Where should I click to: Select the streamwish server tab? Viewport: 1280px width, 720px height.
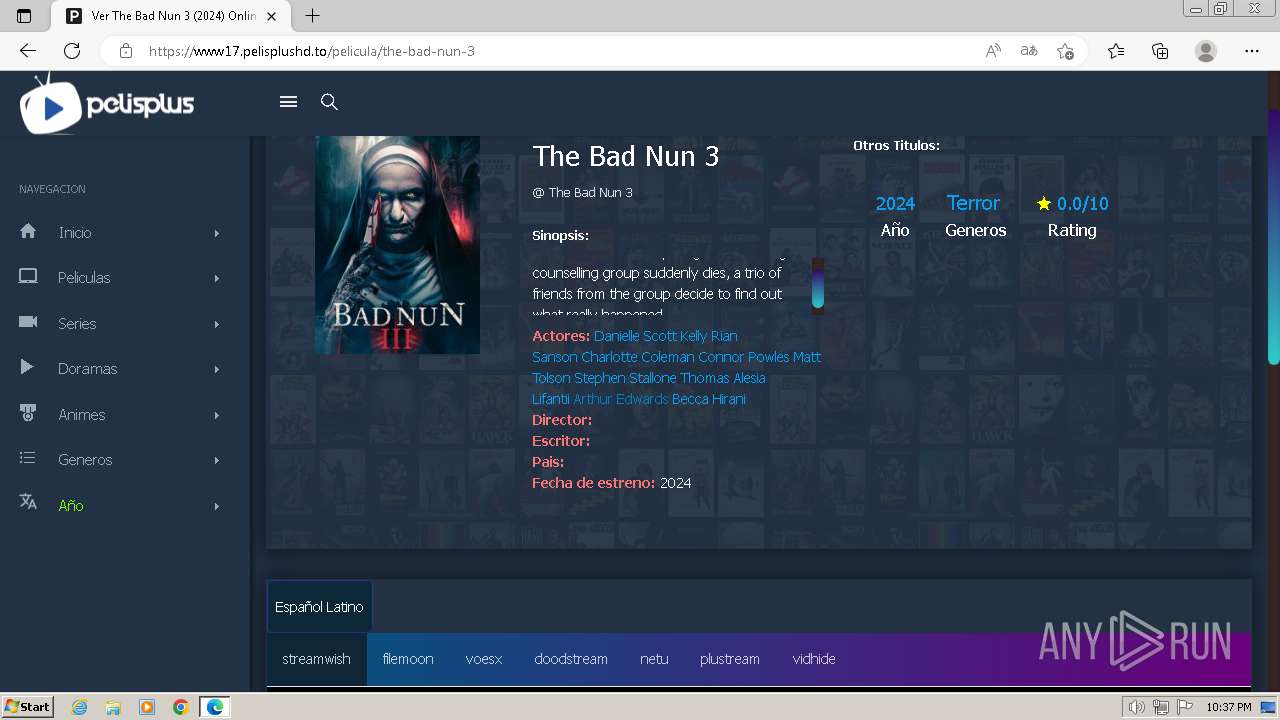(x=316, y=659)
